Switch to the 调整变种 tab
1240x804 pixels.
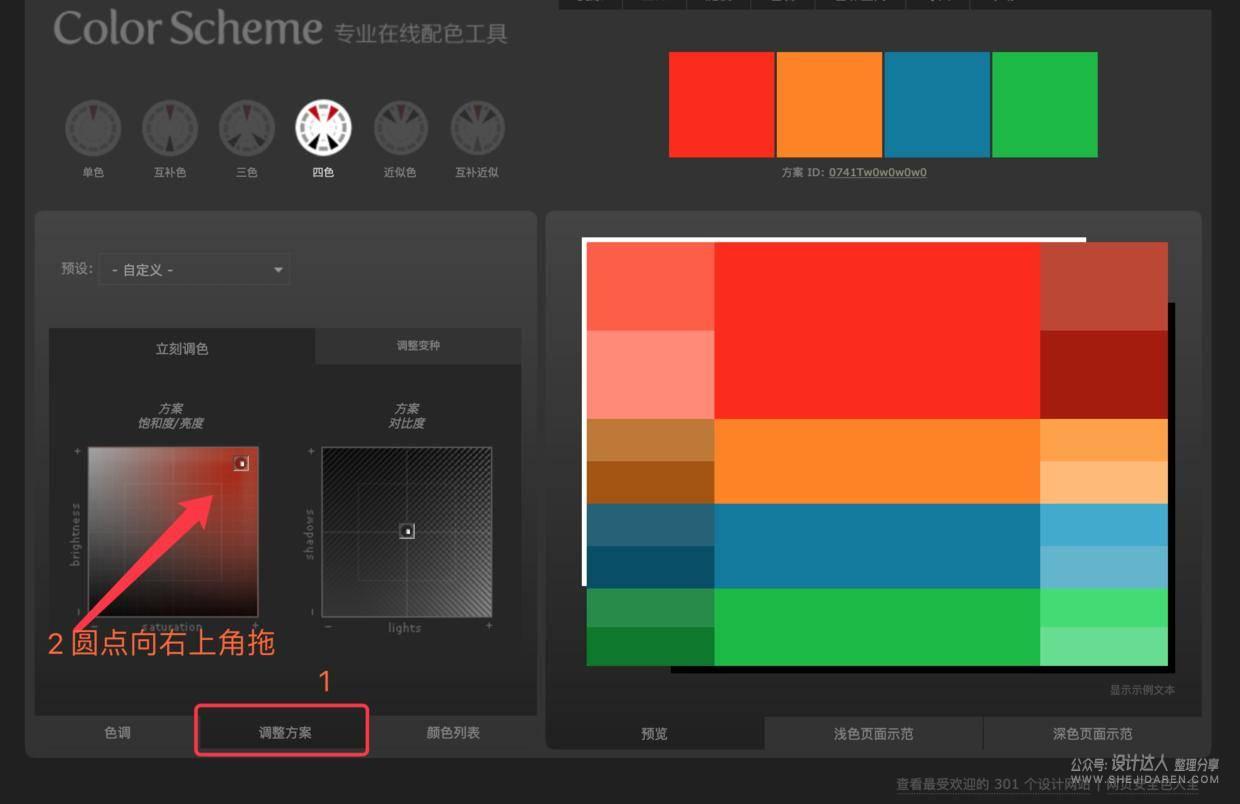pyautogui.click(x=418, y=345)
